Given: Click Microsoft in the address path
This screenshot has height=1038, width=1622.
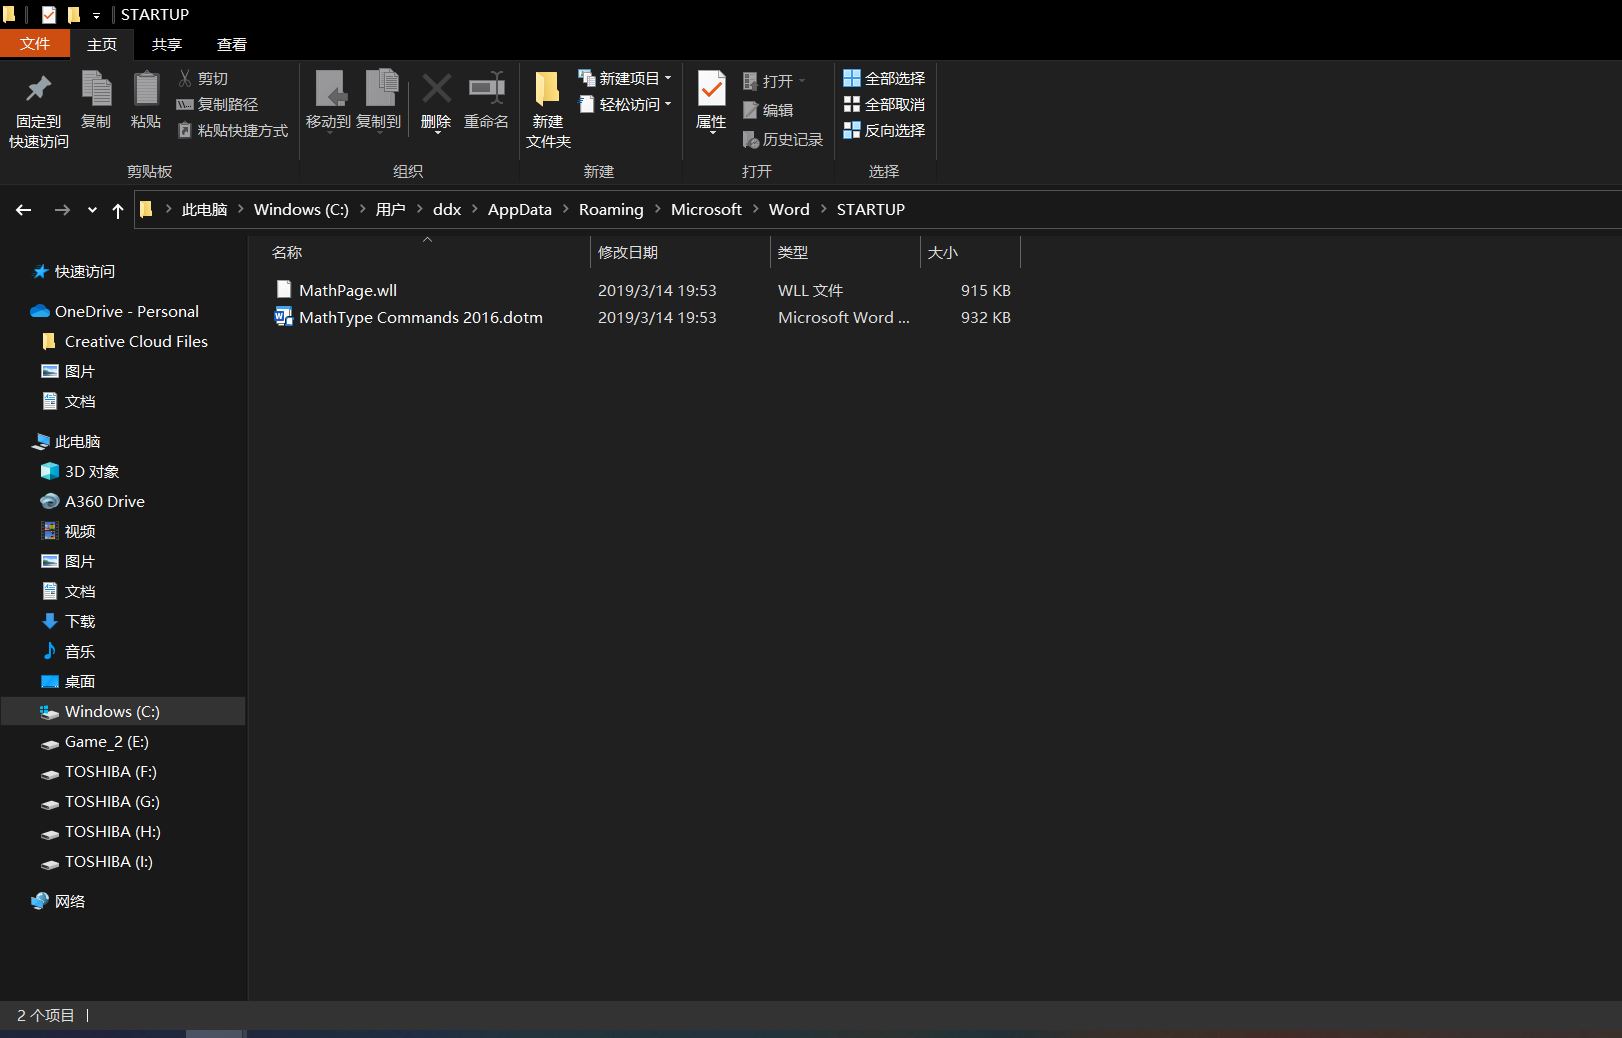Looking at the screenshot, I should [706, 209].
